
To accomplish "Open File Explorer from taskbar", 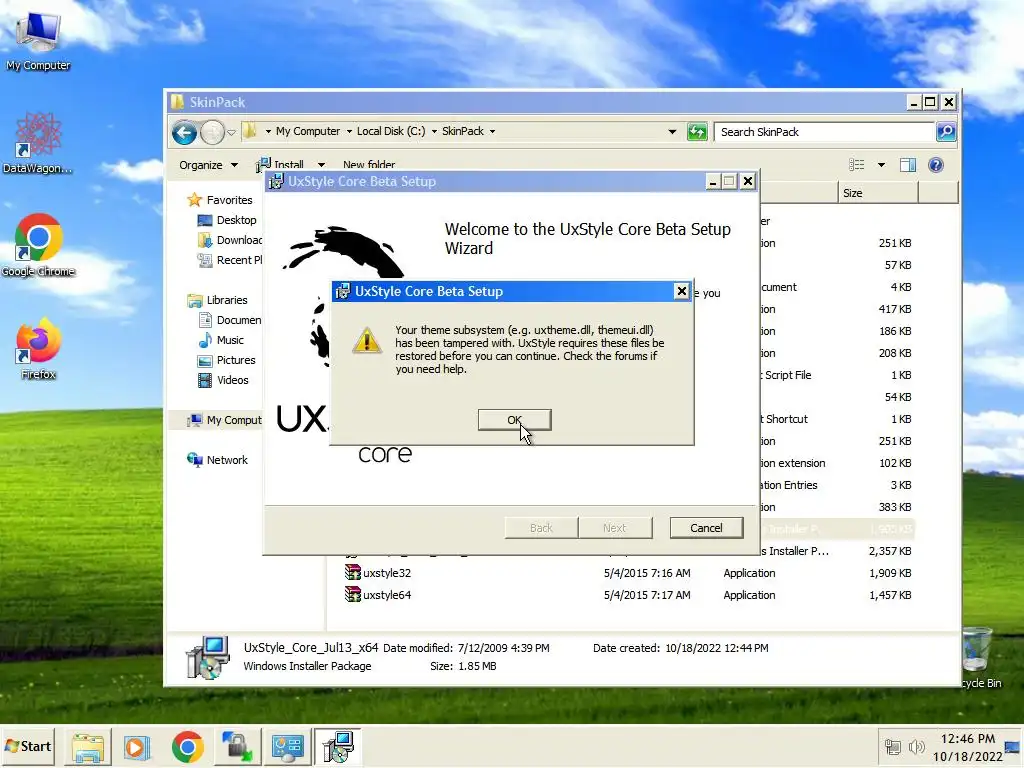I will [x=88, y=747].
